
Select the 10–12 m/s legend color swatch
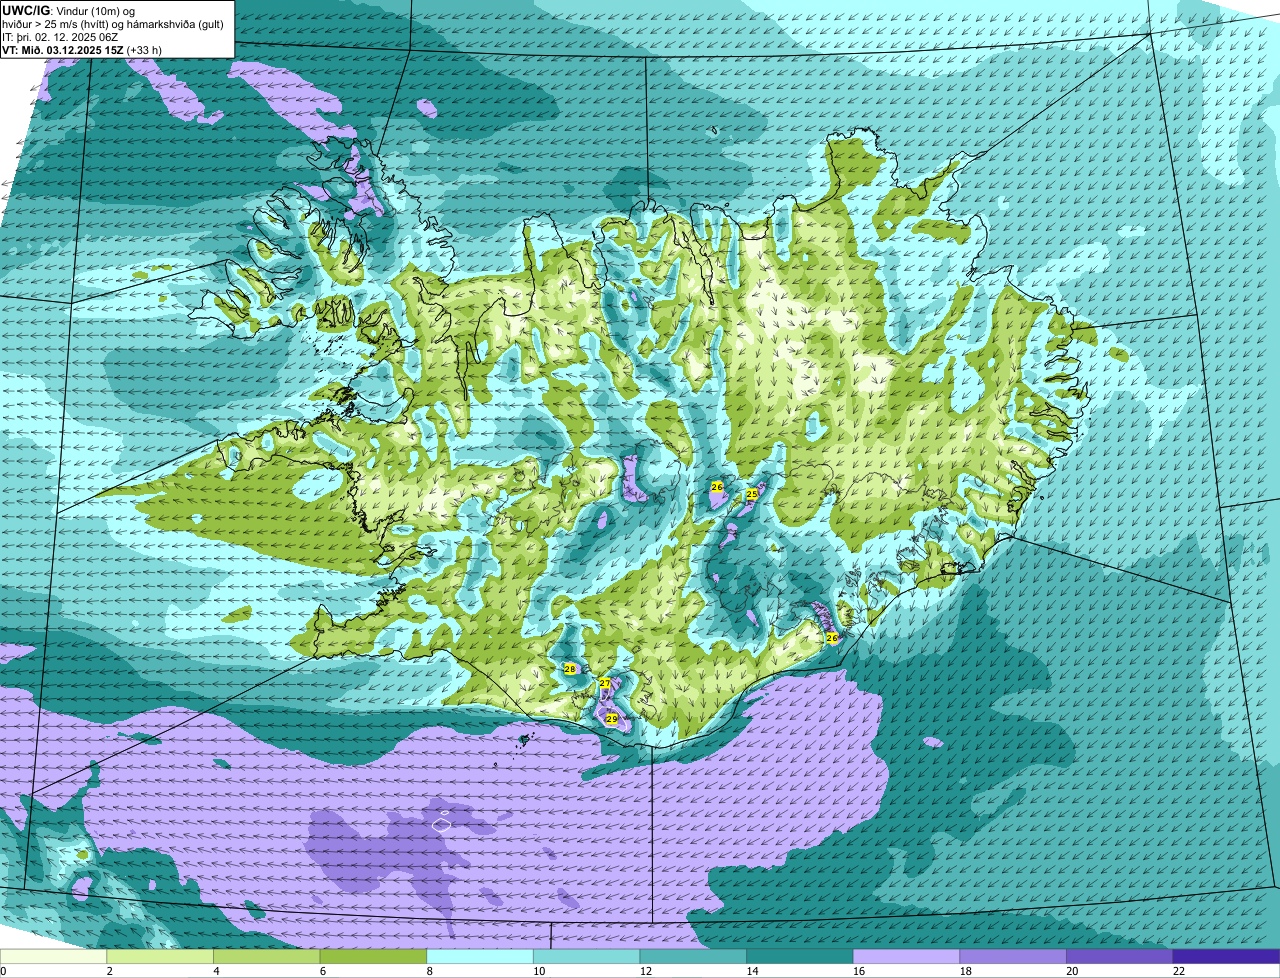pyautogui.click(x=587, y=956)
